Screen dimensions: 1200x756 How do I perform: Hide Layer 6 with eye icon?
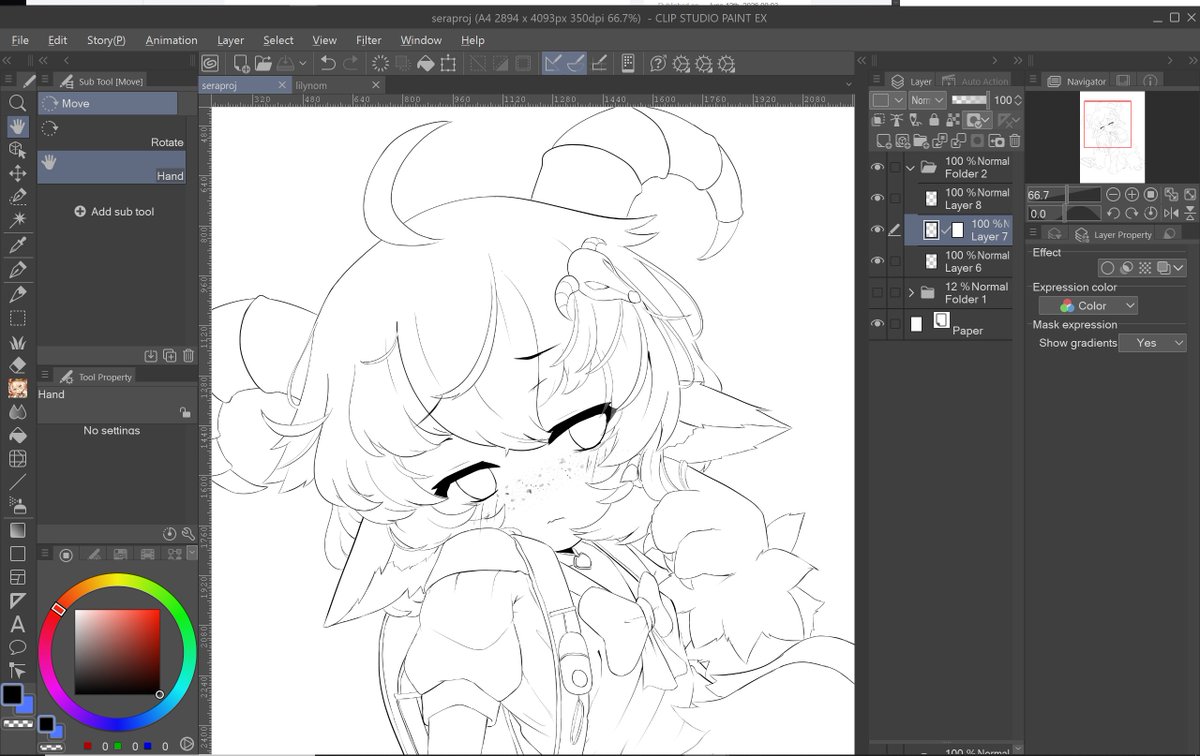[877, 261]
